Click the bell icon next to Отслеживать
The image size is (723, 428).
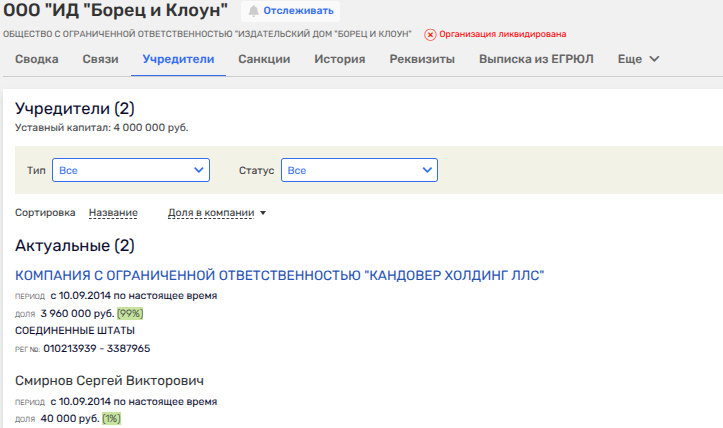(253, 11)
